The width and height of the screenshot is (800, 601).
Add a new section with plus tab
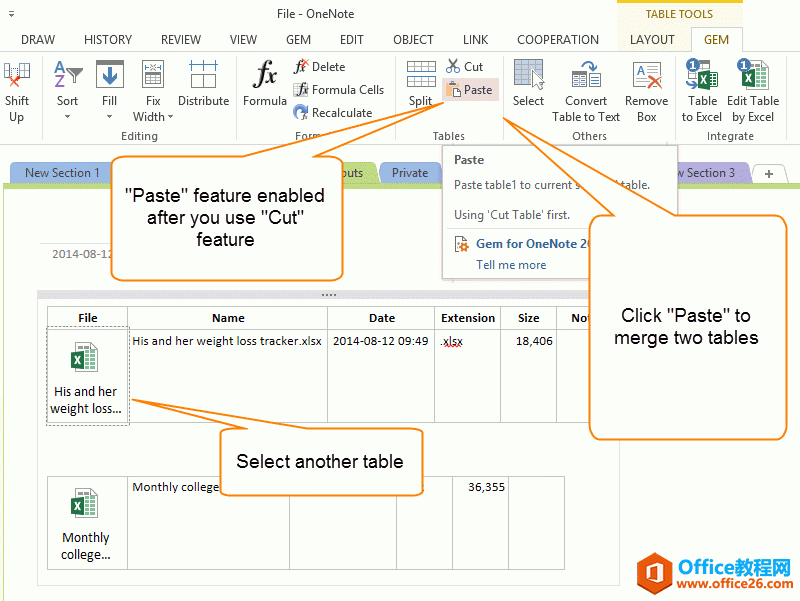coord(768,173)
